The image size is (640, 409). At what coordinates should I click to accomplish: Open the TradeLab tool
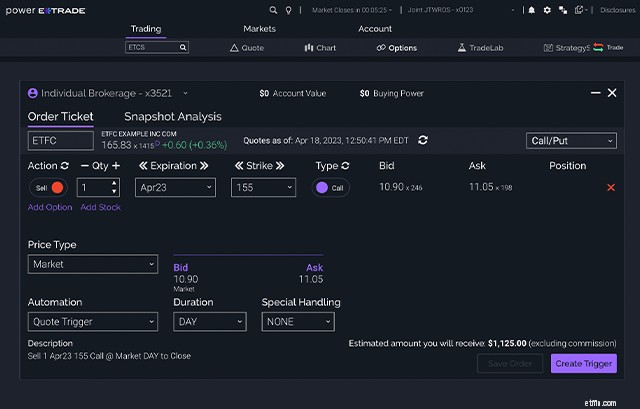click(480, 48)
